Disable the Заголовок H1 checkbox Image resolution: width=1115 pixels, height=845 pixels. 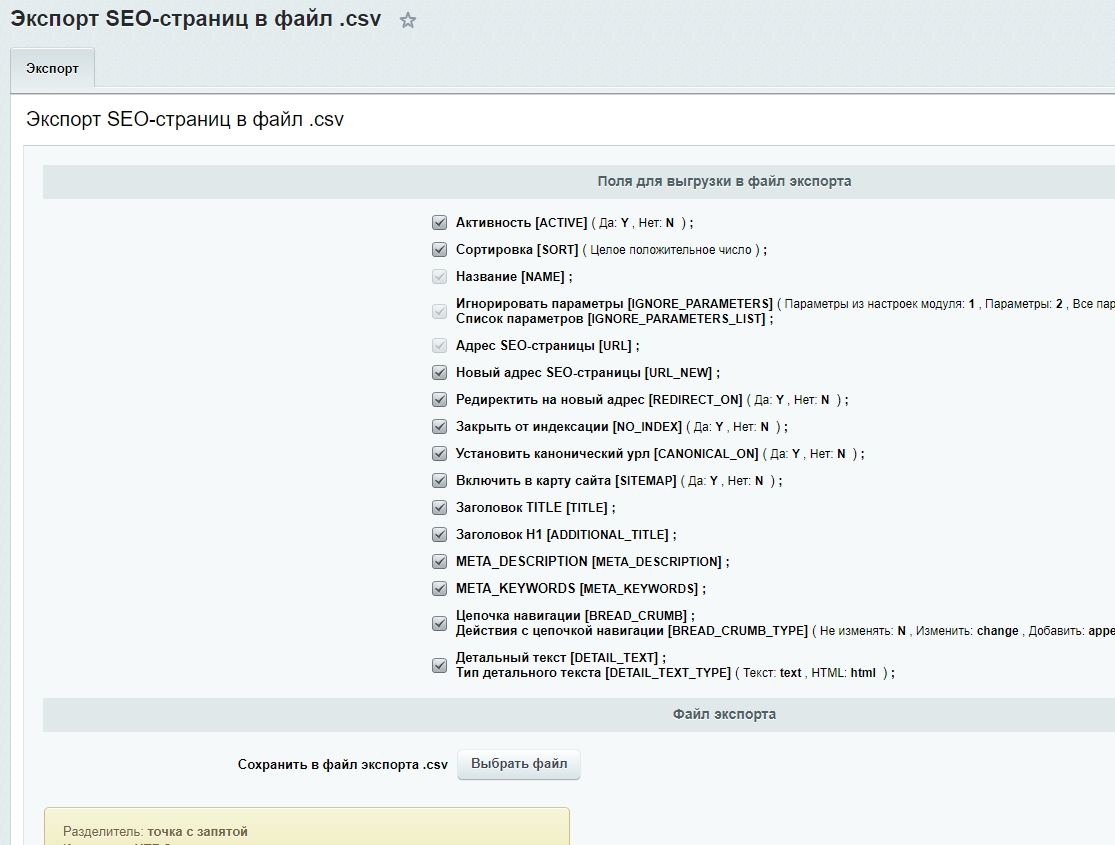pos(439,534)
